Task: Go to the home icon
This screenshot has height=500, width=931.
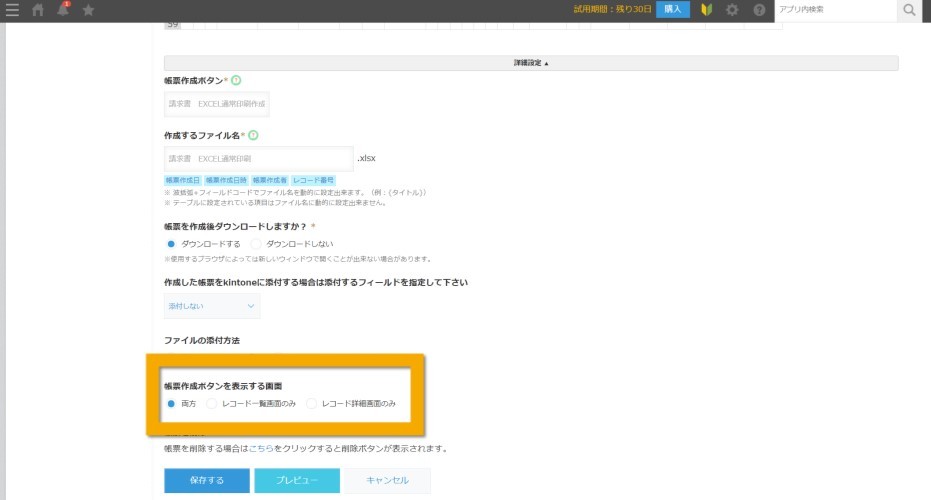Action: click(x=38, y=10)
